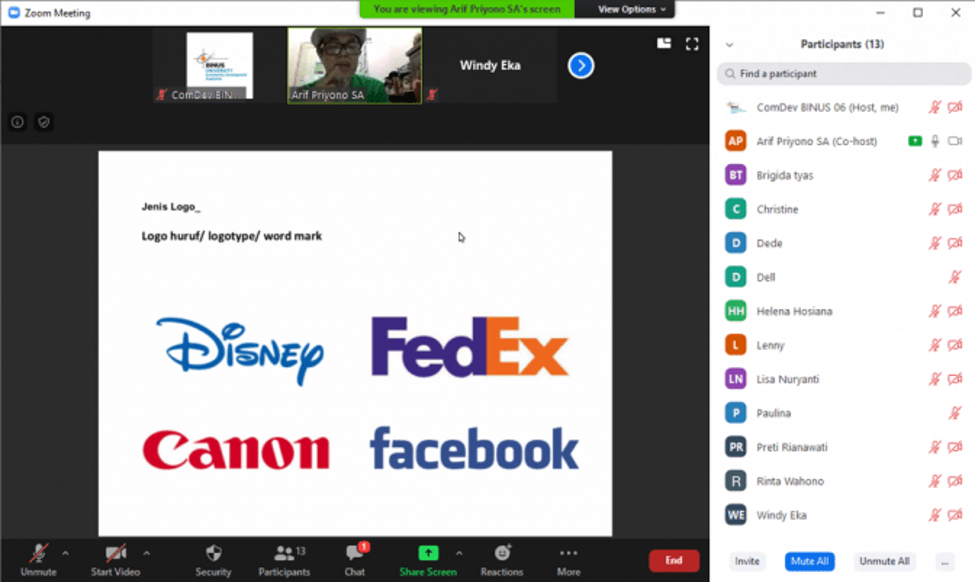Screen dimensions: 977x583
Task: Select the WE avatar for Windy Eka
Action: (x=736, y=515)
